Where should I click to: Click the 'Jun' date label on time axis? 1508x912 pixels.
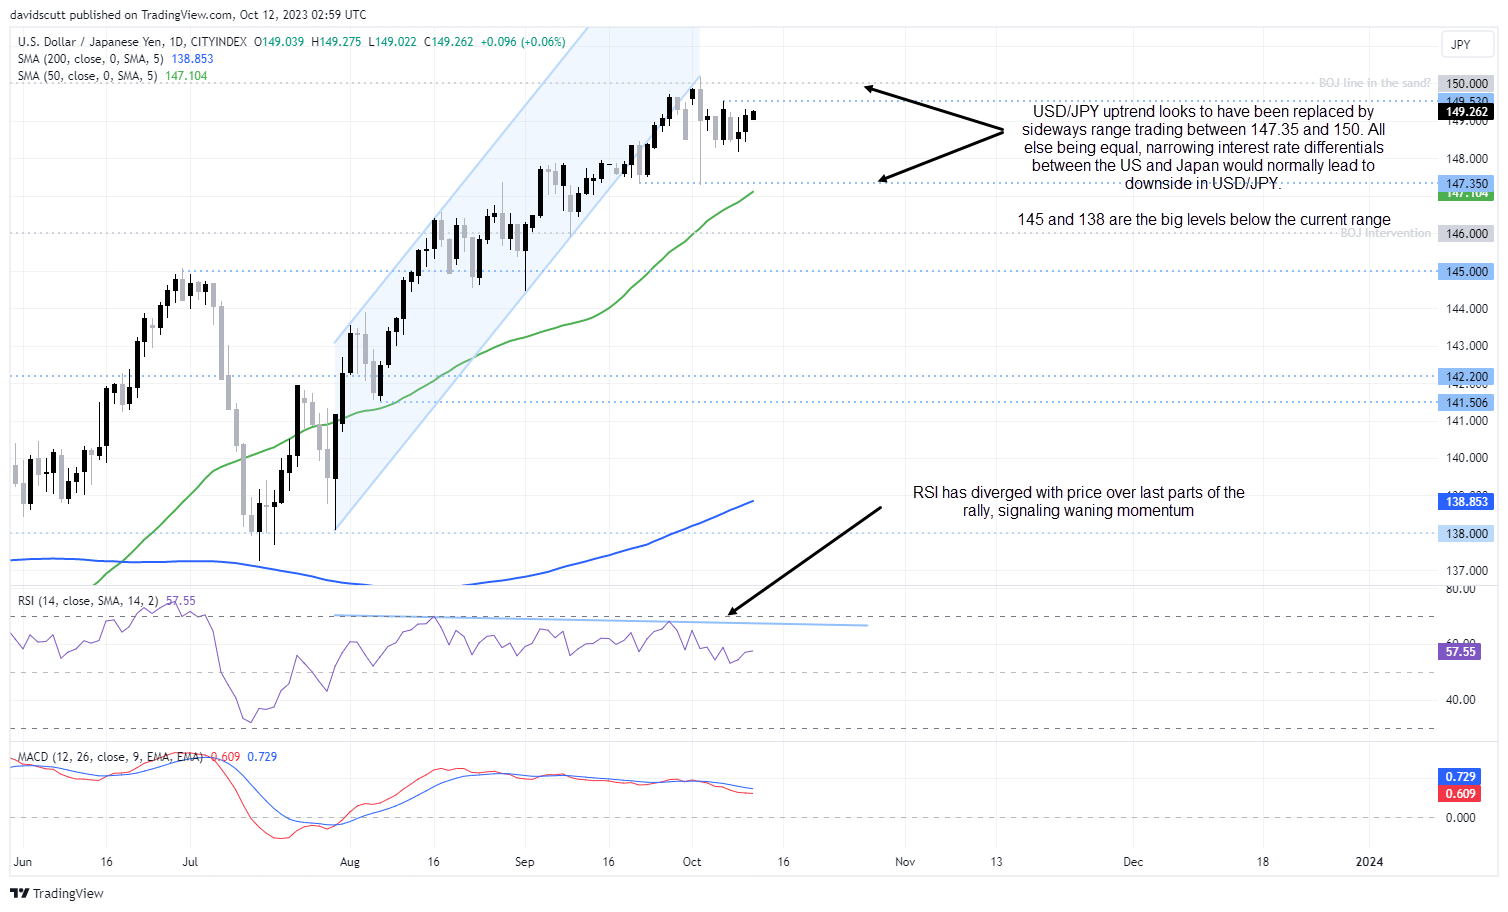[x=23, y=861]
